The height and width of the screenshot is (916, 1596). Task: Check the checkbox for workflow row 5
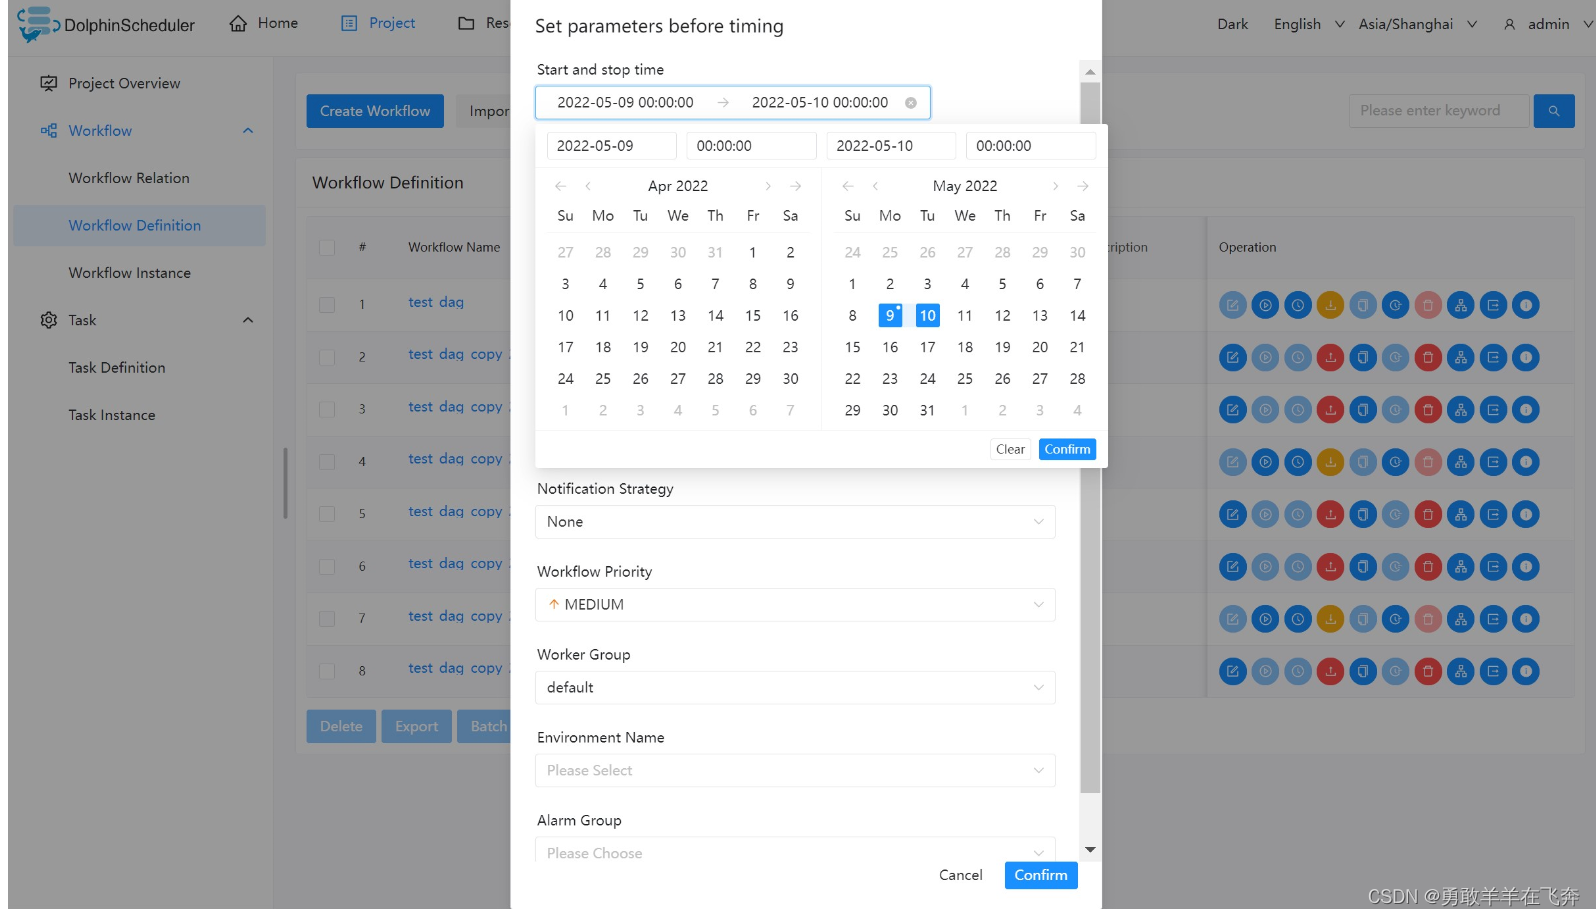click(x=327, y=514)
